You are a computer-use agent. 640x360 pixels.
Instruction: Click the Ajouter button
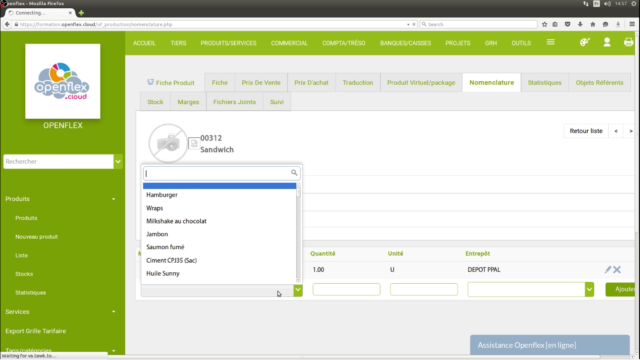tap(621, 289)
